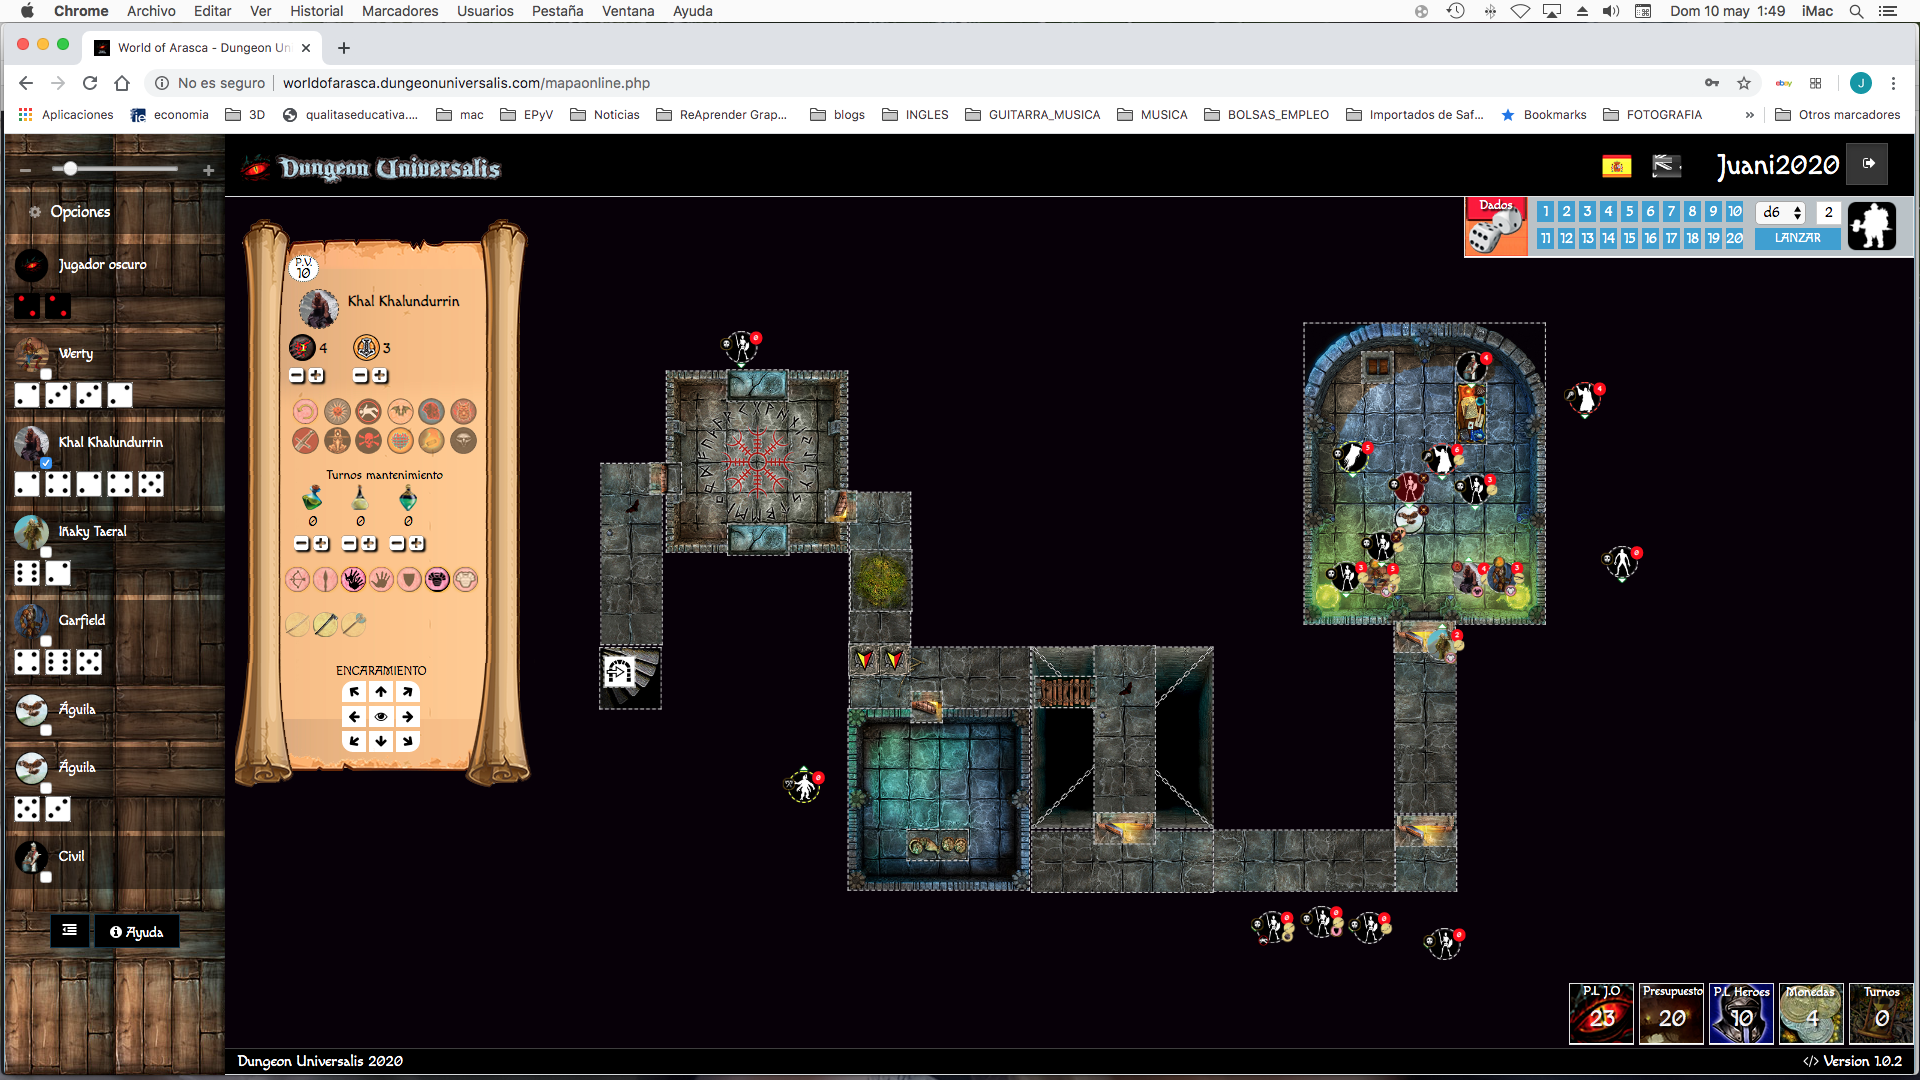The height and width of the screenshot is (1080, 1920).
Task: Reload the page with refresh icon
Action: [x=90, y=83]
